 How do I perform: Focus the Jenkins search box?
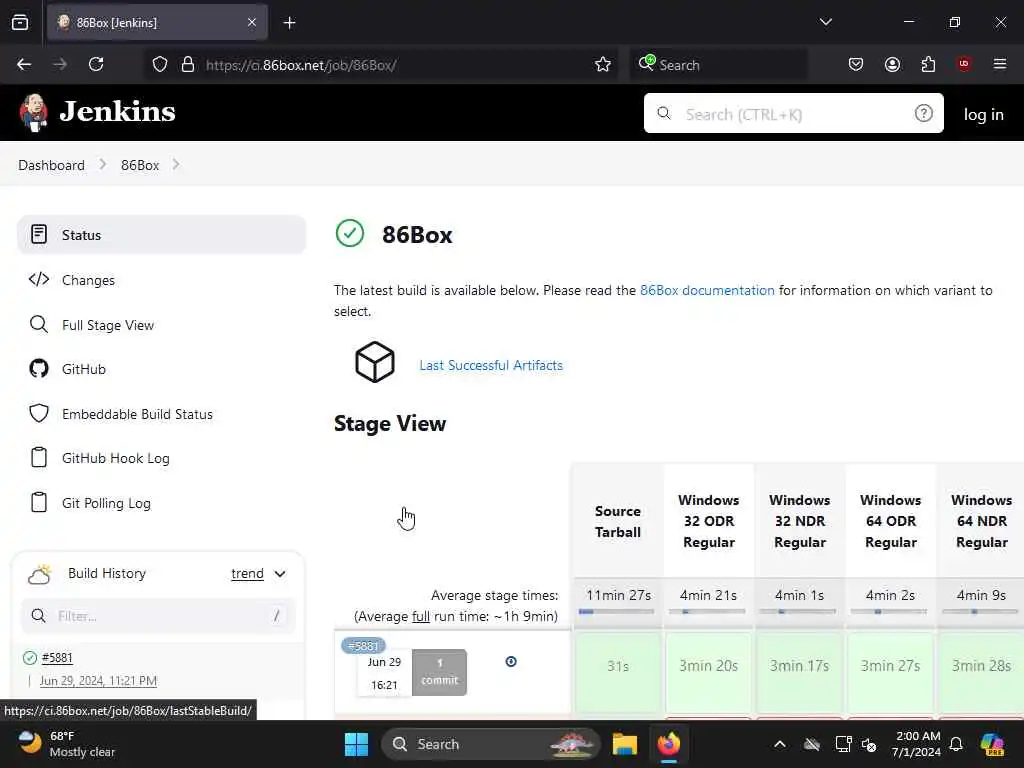(x=793, y=114)
